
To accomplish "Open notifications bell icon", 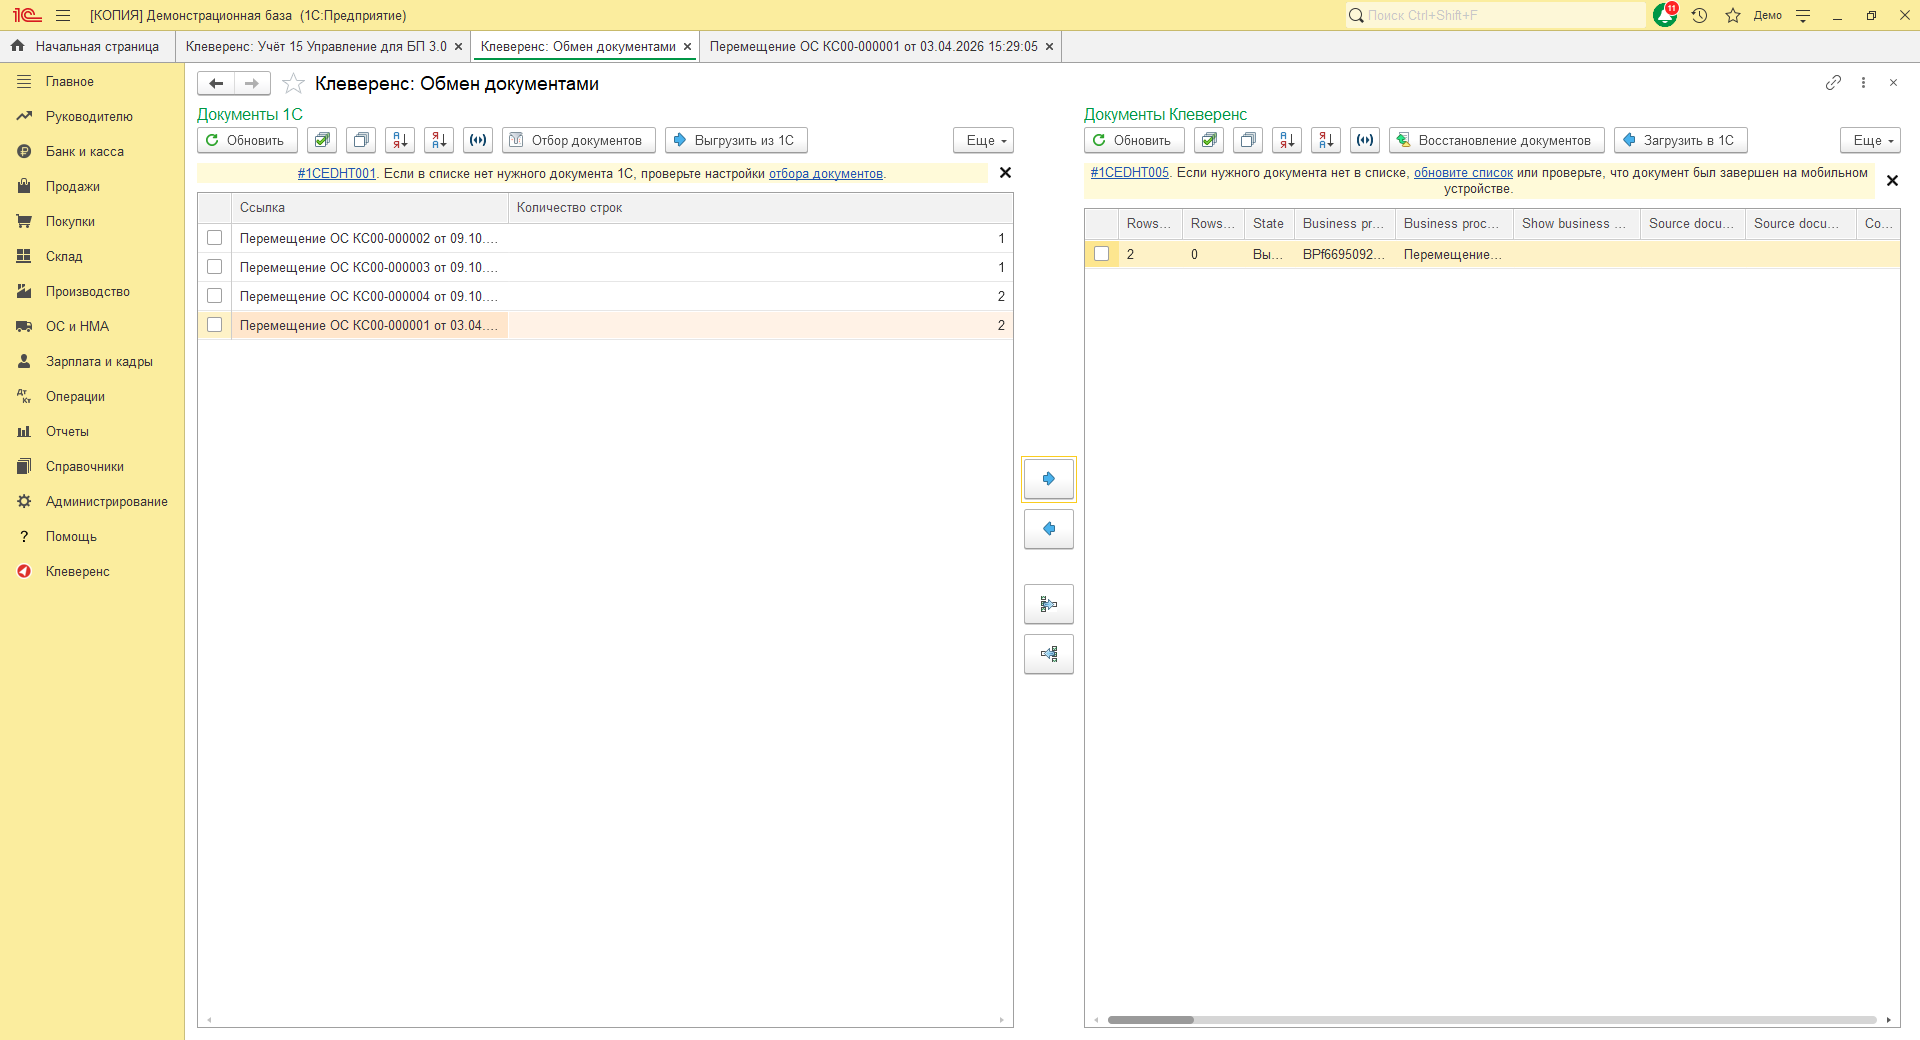I will 1665,15.
